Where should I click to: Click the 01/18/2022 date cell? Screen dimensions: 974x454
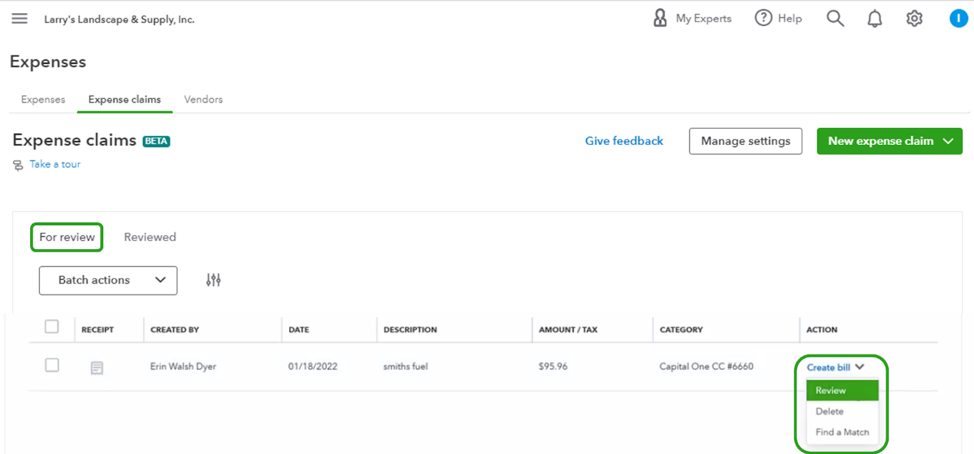point(312,366)
